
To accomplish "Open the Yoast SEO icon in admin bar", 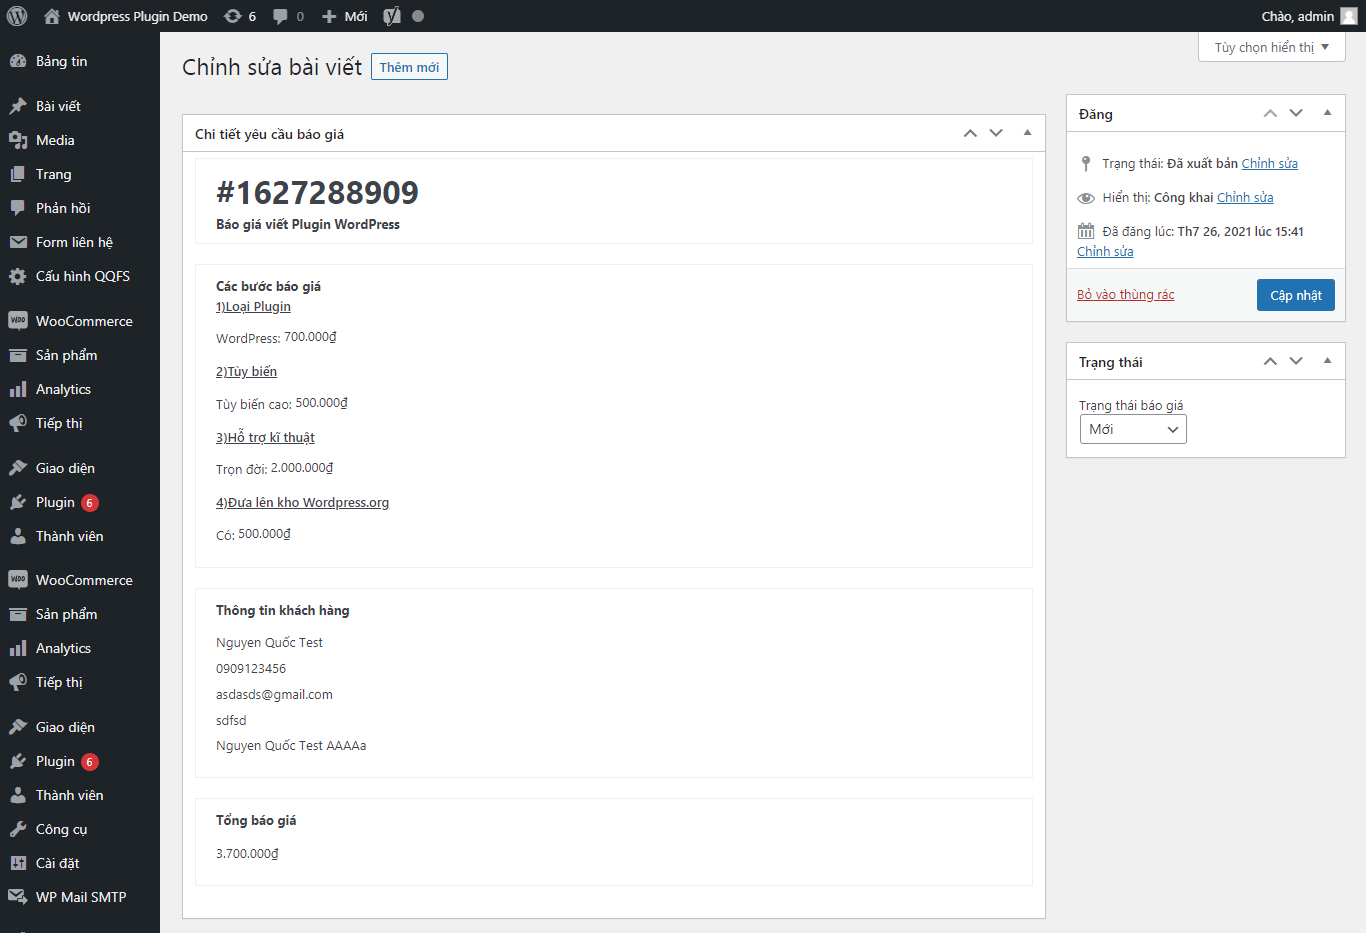I will click(392, 16).
